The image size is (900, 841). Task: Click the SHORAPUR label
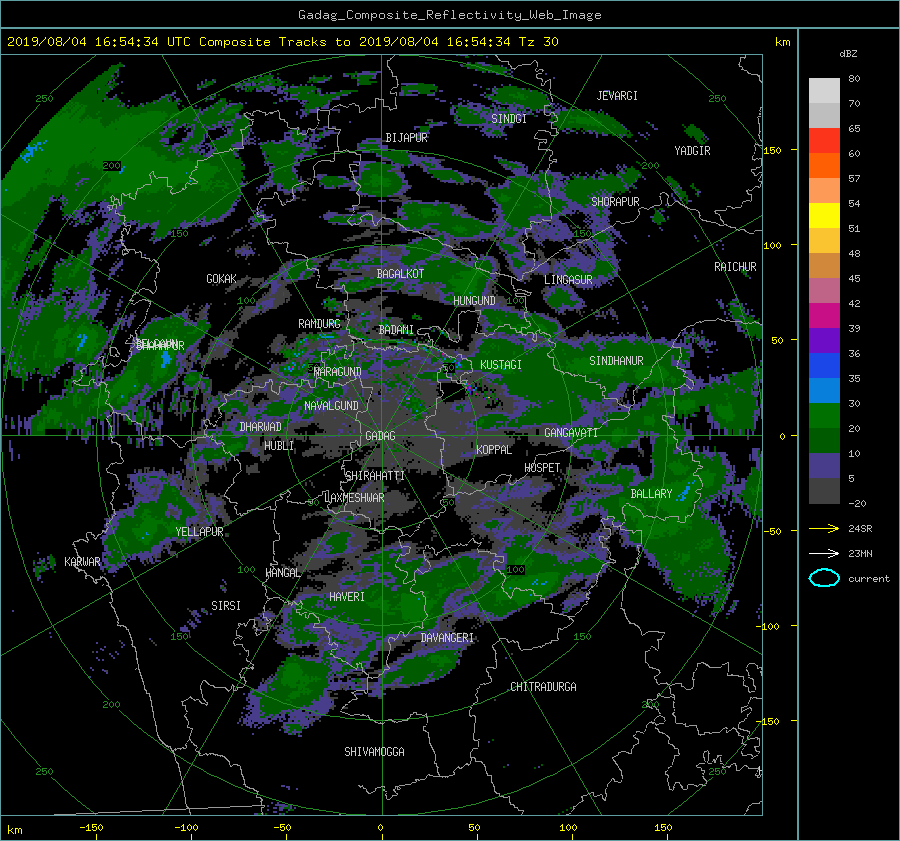[615, 202]
